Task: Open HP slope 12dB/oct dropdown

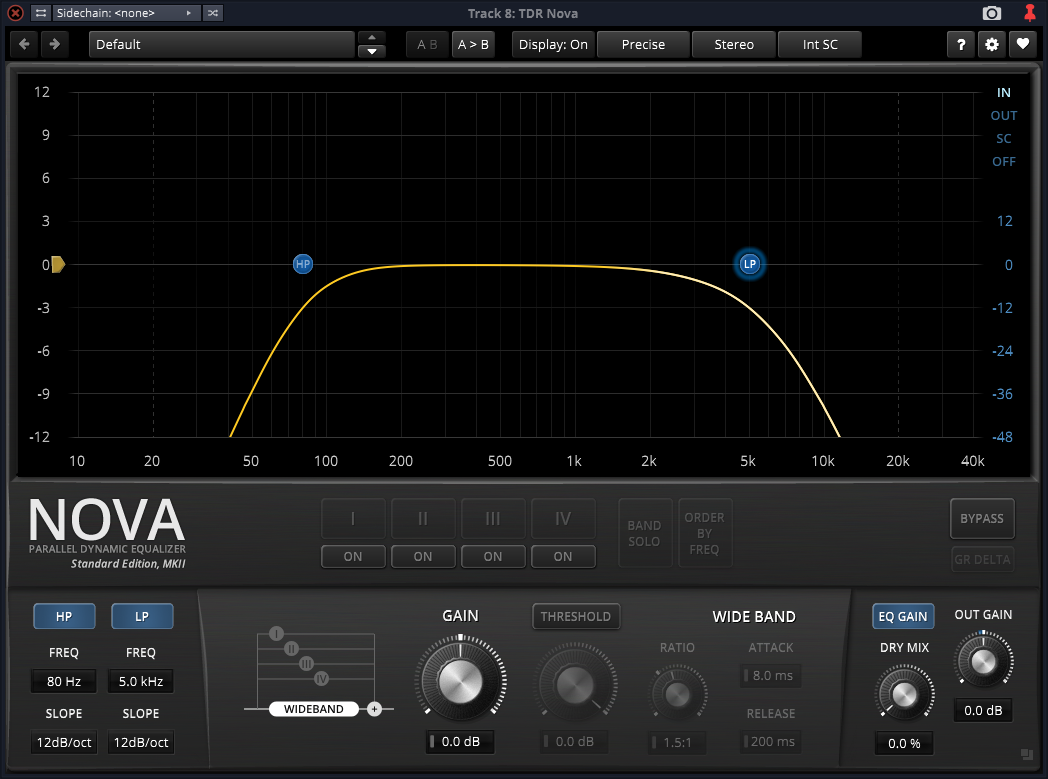Action: coord(64,742)
